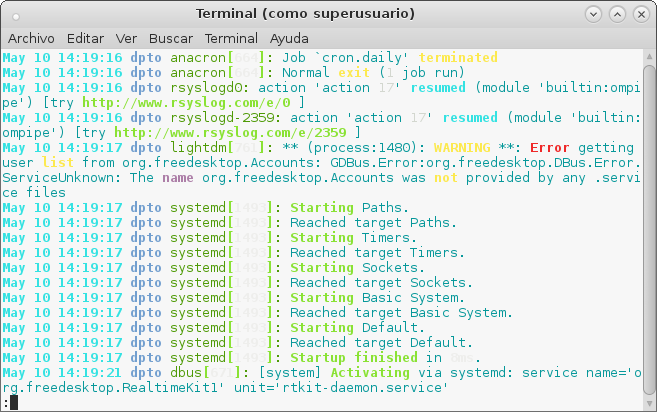
Task: Click the scrollbar up arrow
Action: coord(649,56)
